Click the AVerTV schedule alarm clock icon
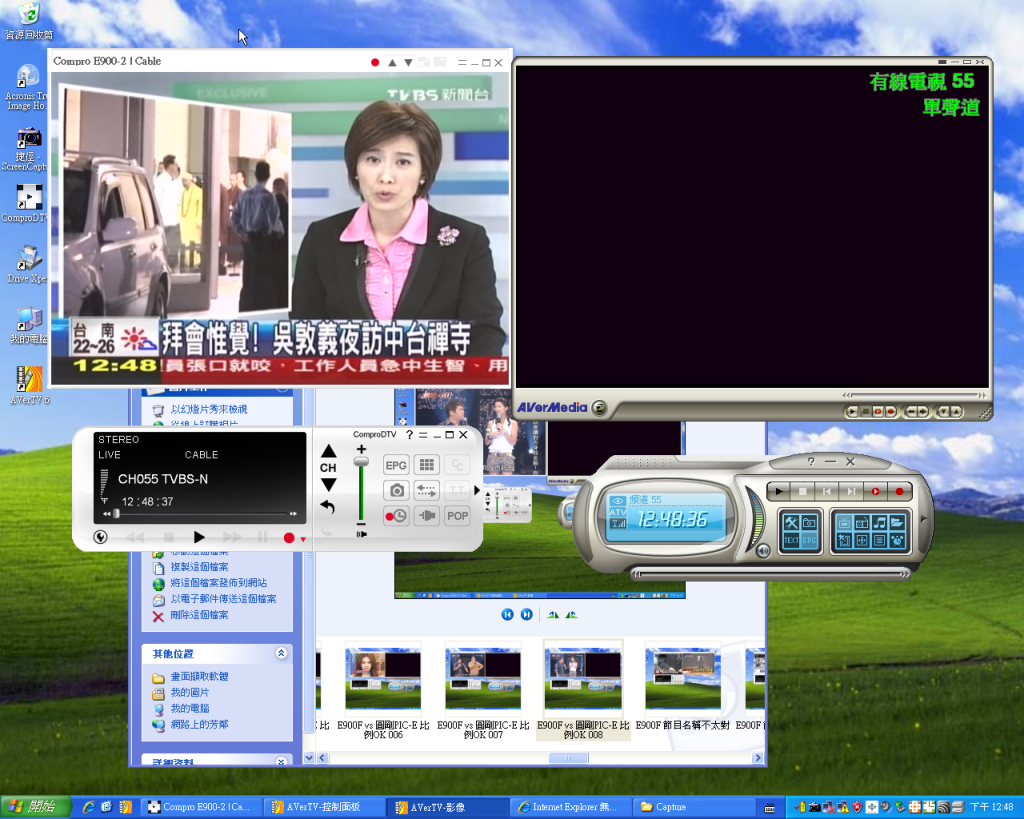Image resolution: width=1024 pixels, height=819 pixels. [x=897, y=540]
